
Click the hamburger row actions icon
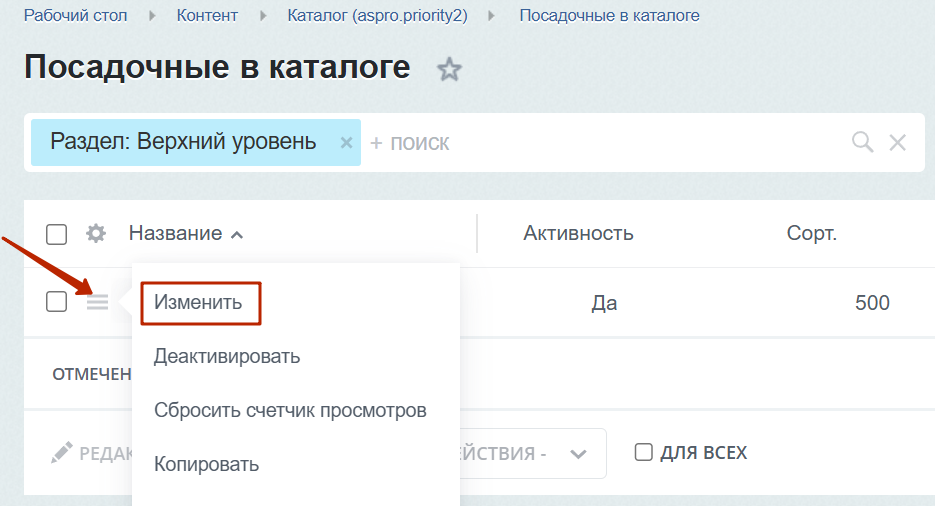pos(97,302)
